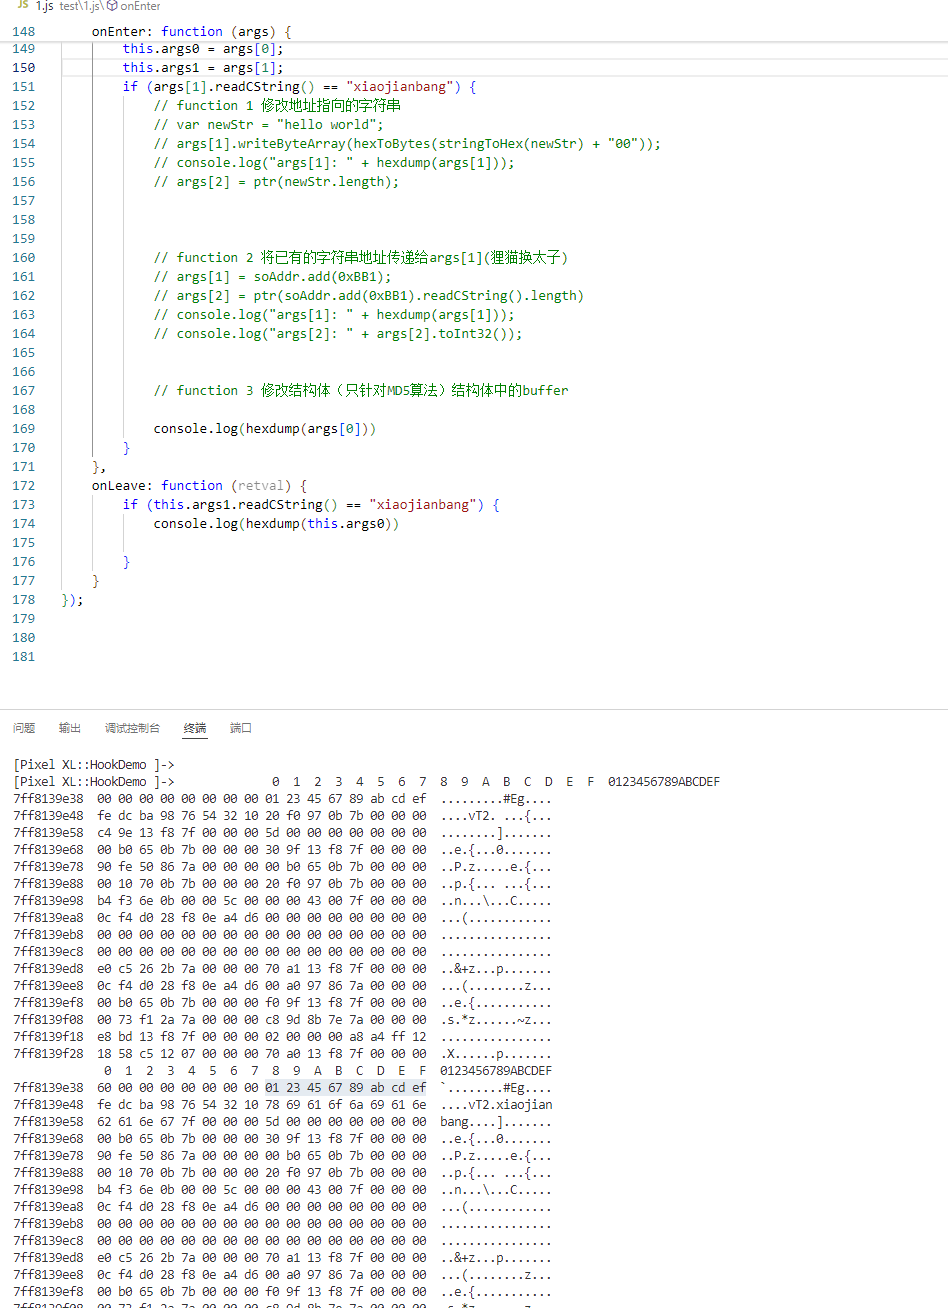The width and height of the screenshot is (948, 1308).
Task: Click the "function 2" comment line
Action: pyautogui.click(x=360, y=258)
